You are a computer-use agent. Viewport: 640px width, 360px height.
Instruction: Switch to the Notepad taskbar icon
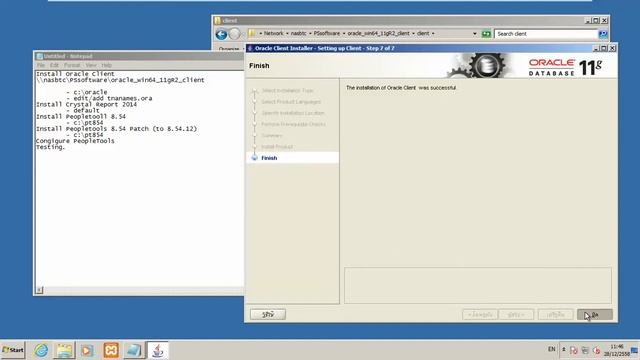pyautogui.click(x=133, y=350)
